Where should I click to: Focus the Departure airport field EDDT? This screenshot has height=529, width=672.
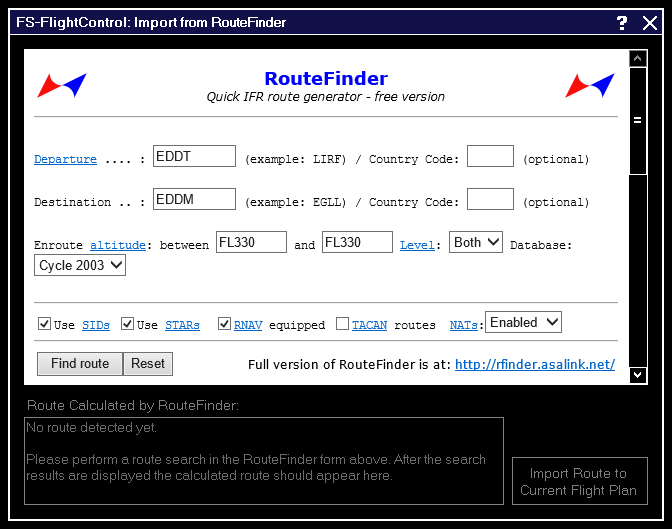(x=194, y=156)
